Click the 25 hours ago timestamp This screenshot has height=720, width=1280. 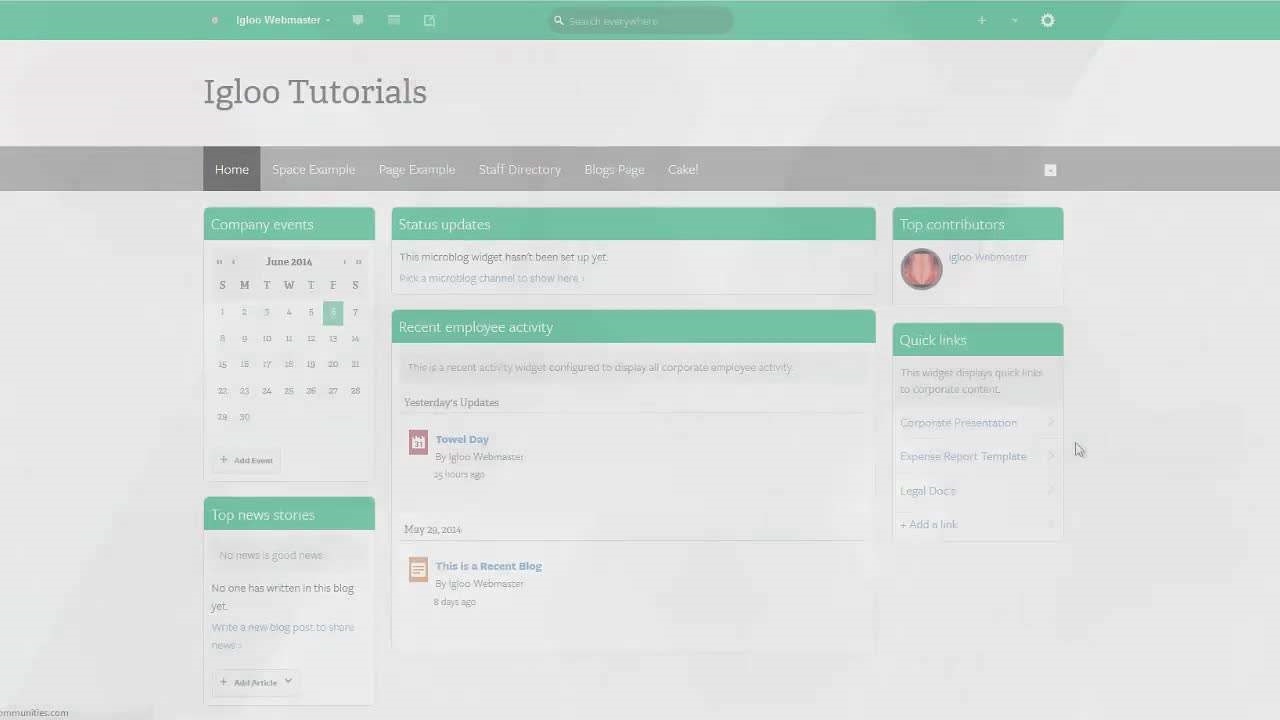click(459, 475)
